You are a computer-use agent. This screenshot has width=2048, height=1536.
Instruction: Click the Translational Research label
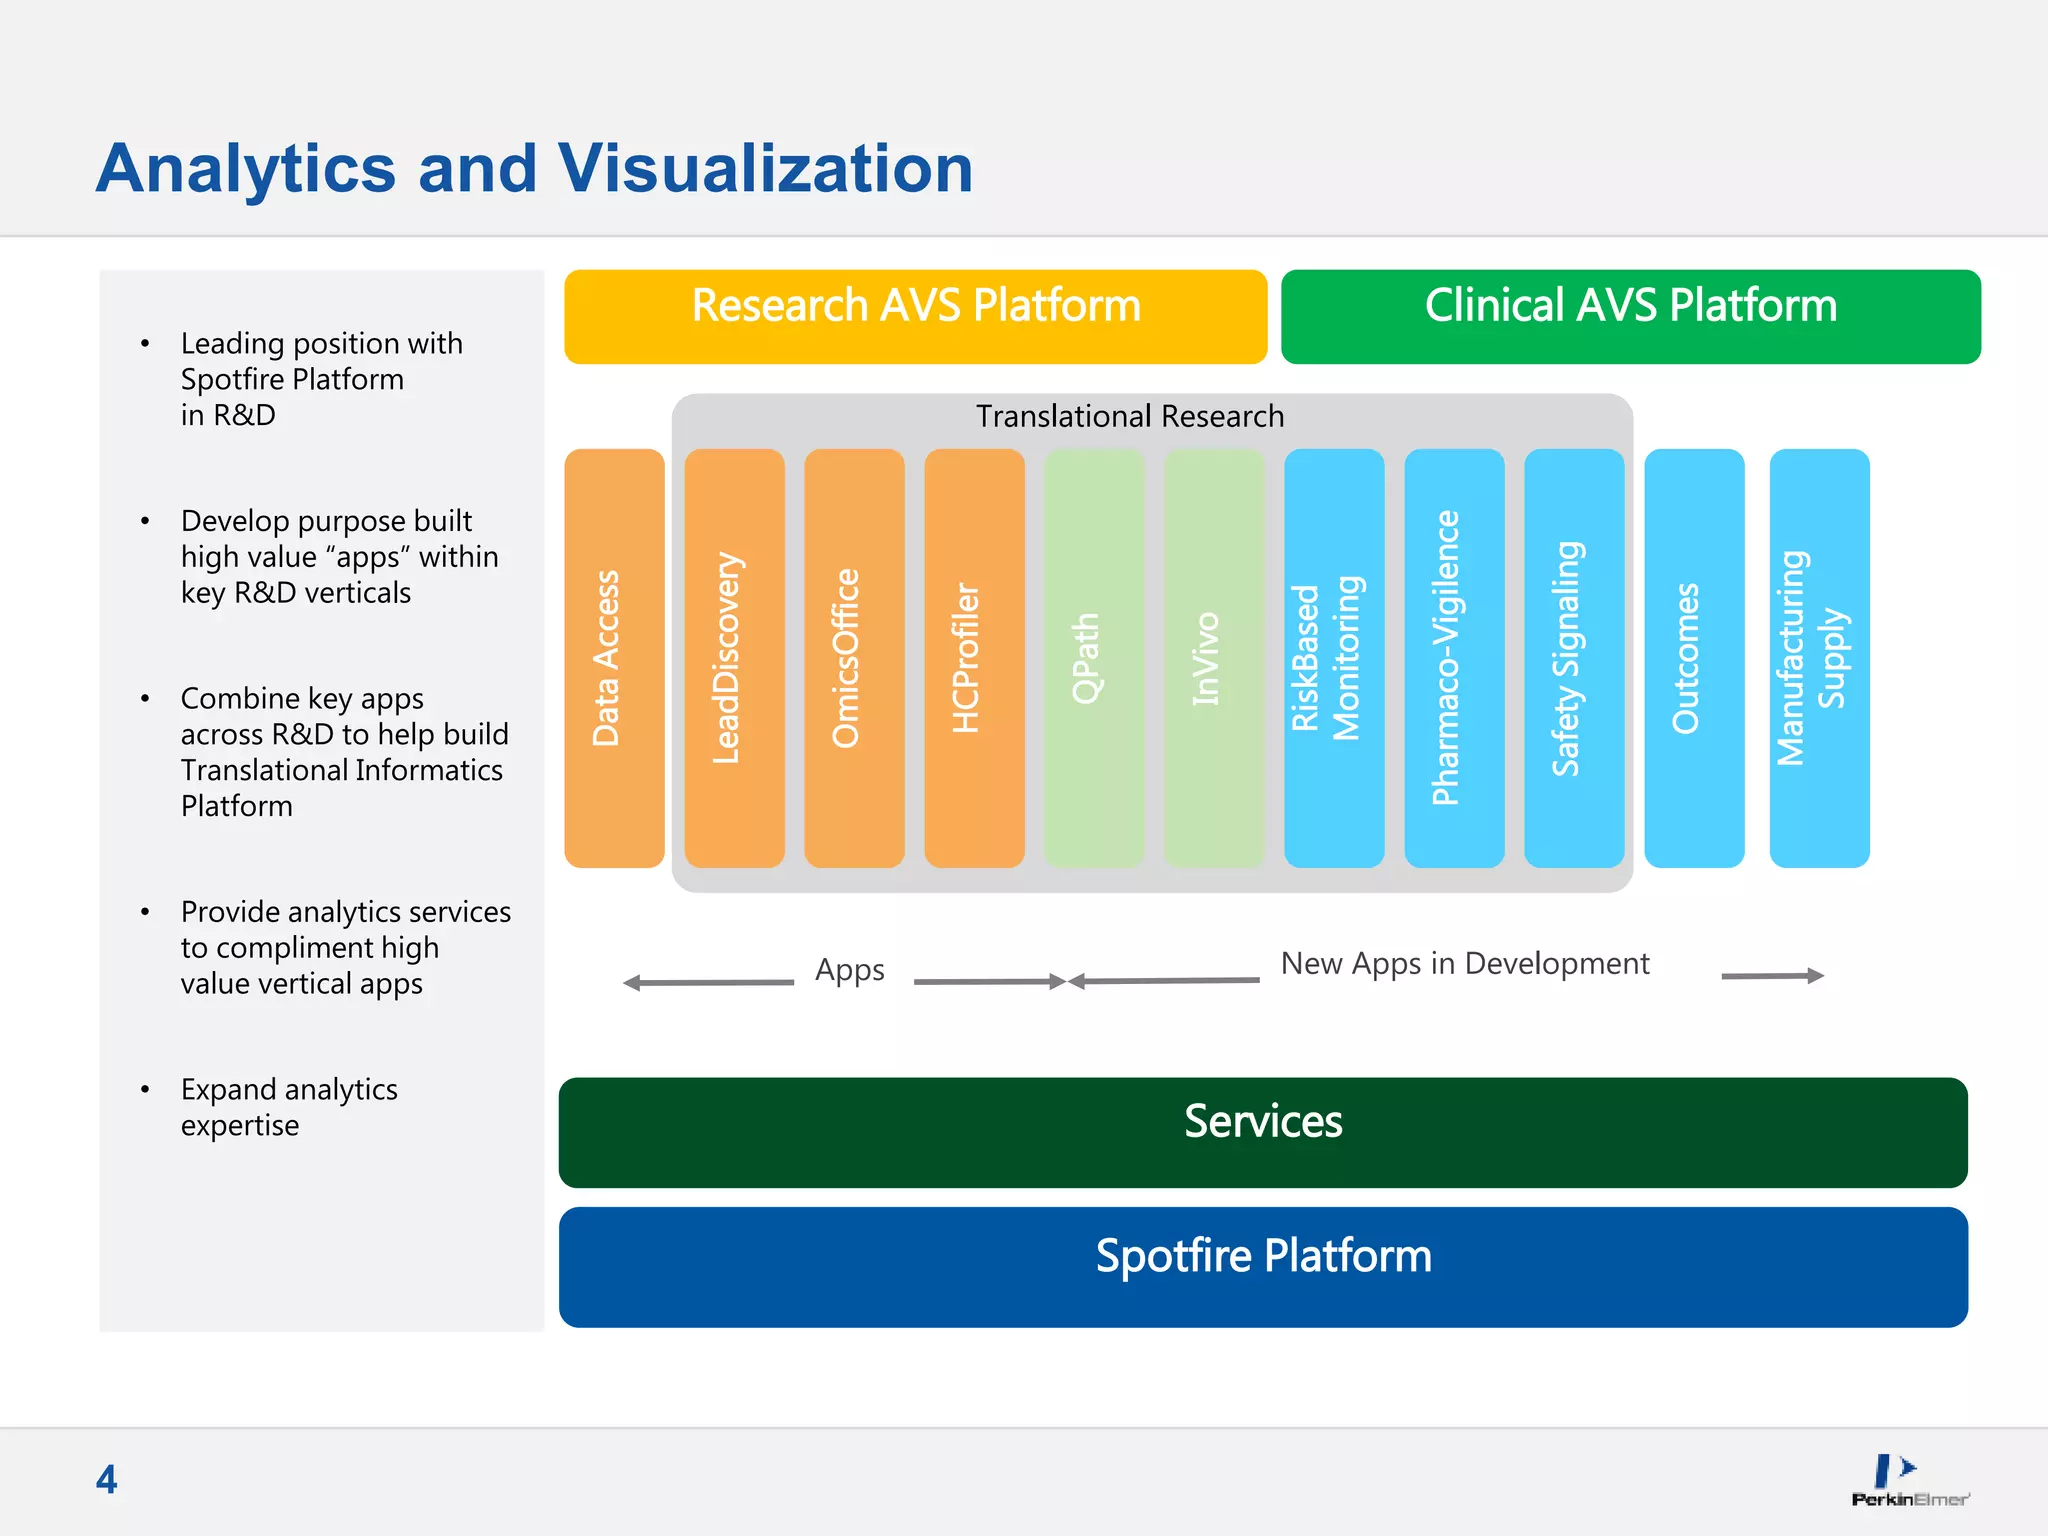click(x=1130, y=416)
